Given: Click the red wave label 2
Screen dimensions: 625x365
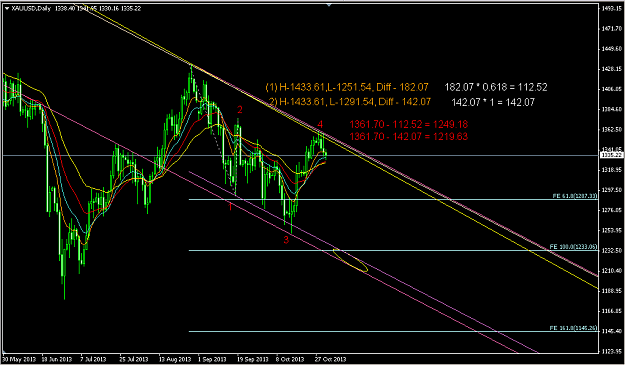Looking at the screenshot, I should coord(240,110).
